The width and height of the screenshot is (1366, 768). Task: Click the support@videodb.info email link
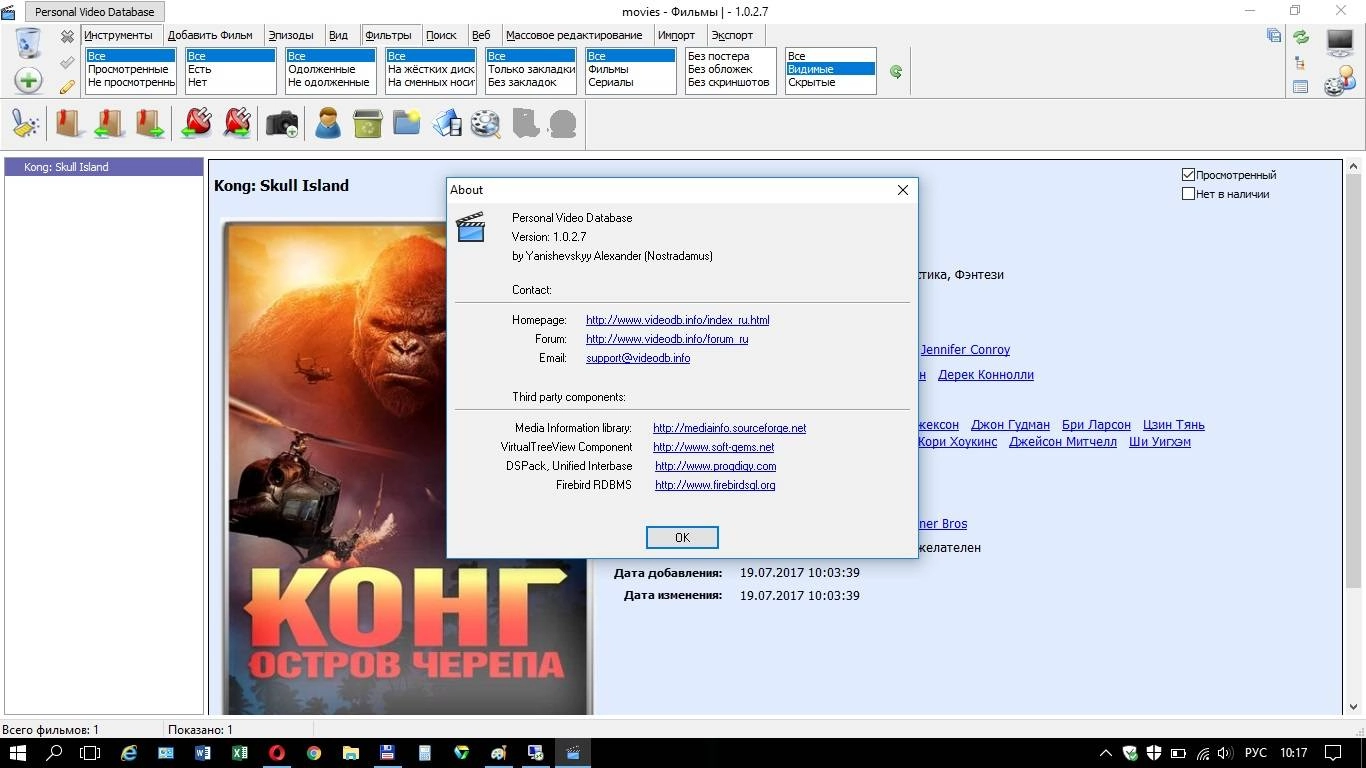[638, 358]
